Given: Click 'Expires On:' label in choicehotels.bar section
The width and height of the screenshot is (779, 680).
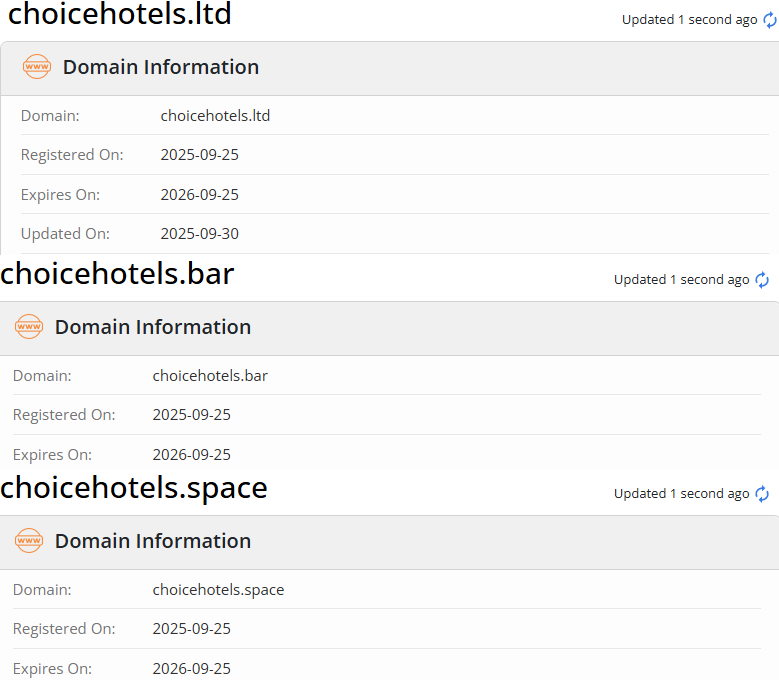Looking at the screenshot, I should click(x=52, y=455).
